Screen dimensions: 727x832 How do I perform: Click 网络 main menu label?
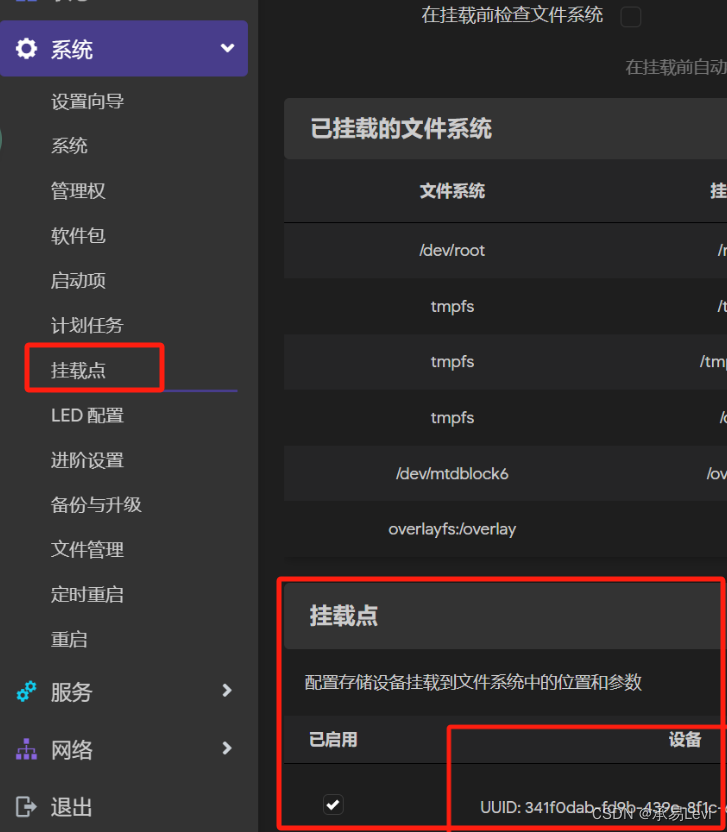[x=72, y=750]
